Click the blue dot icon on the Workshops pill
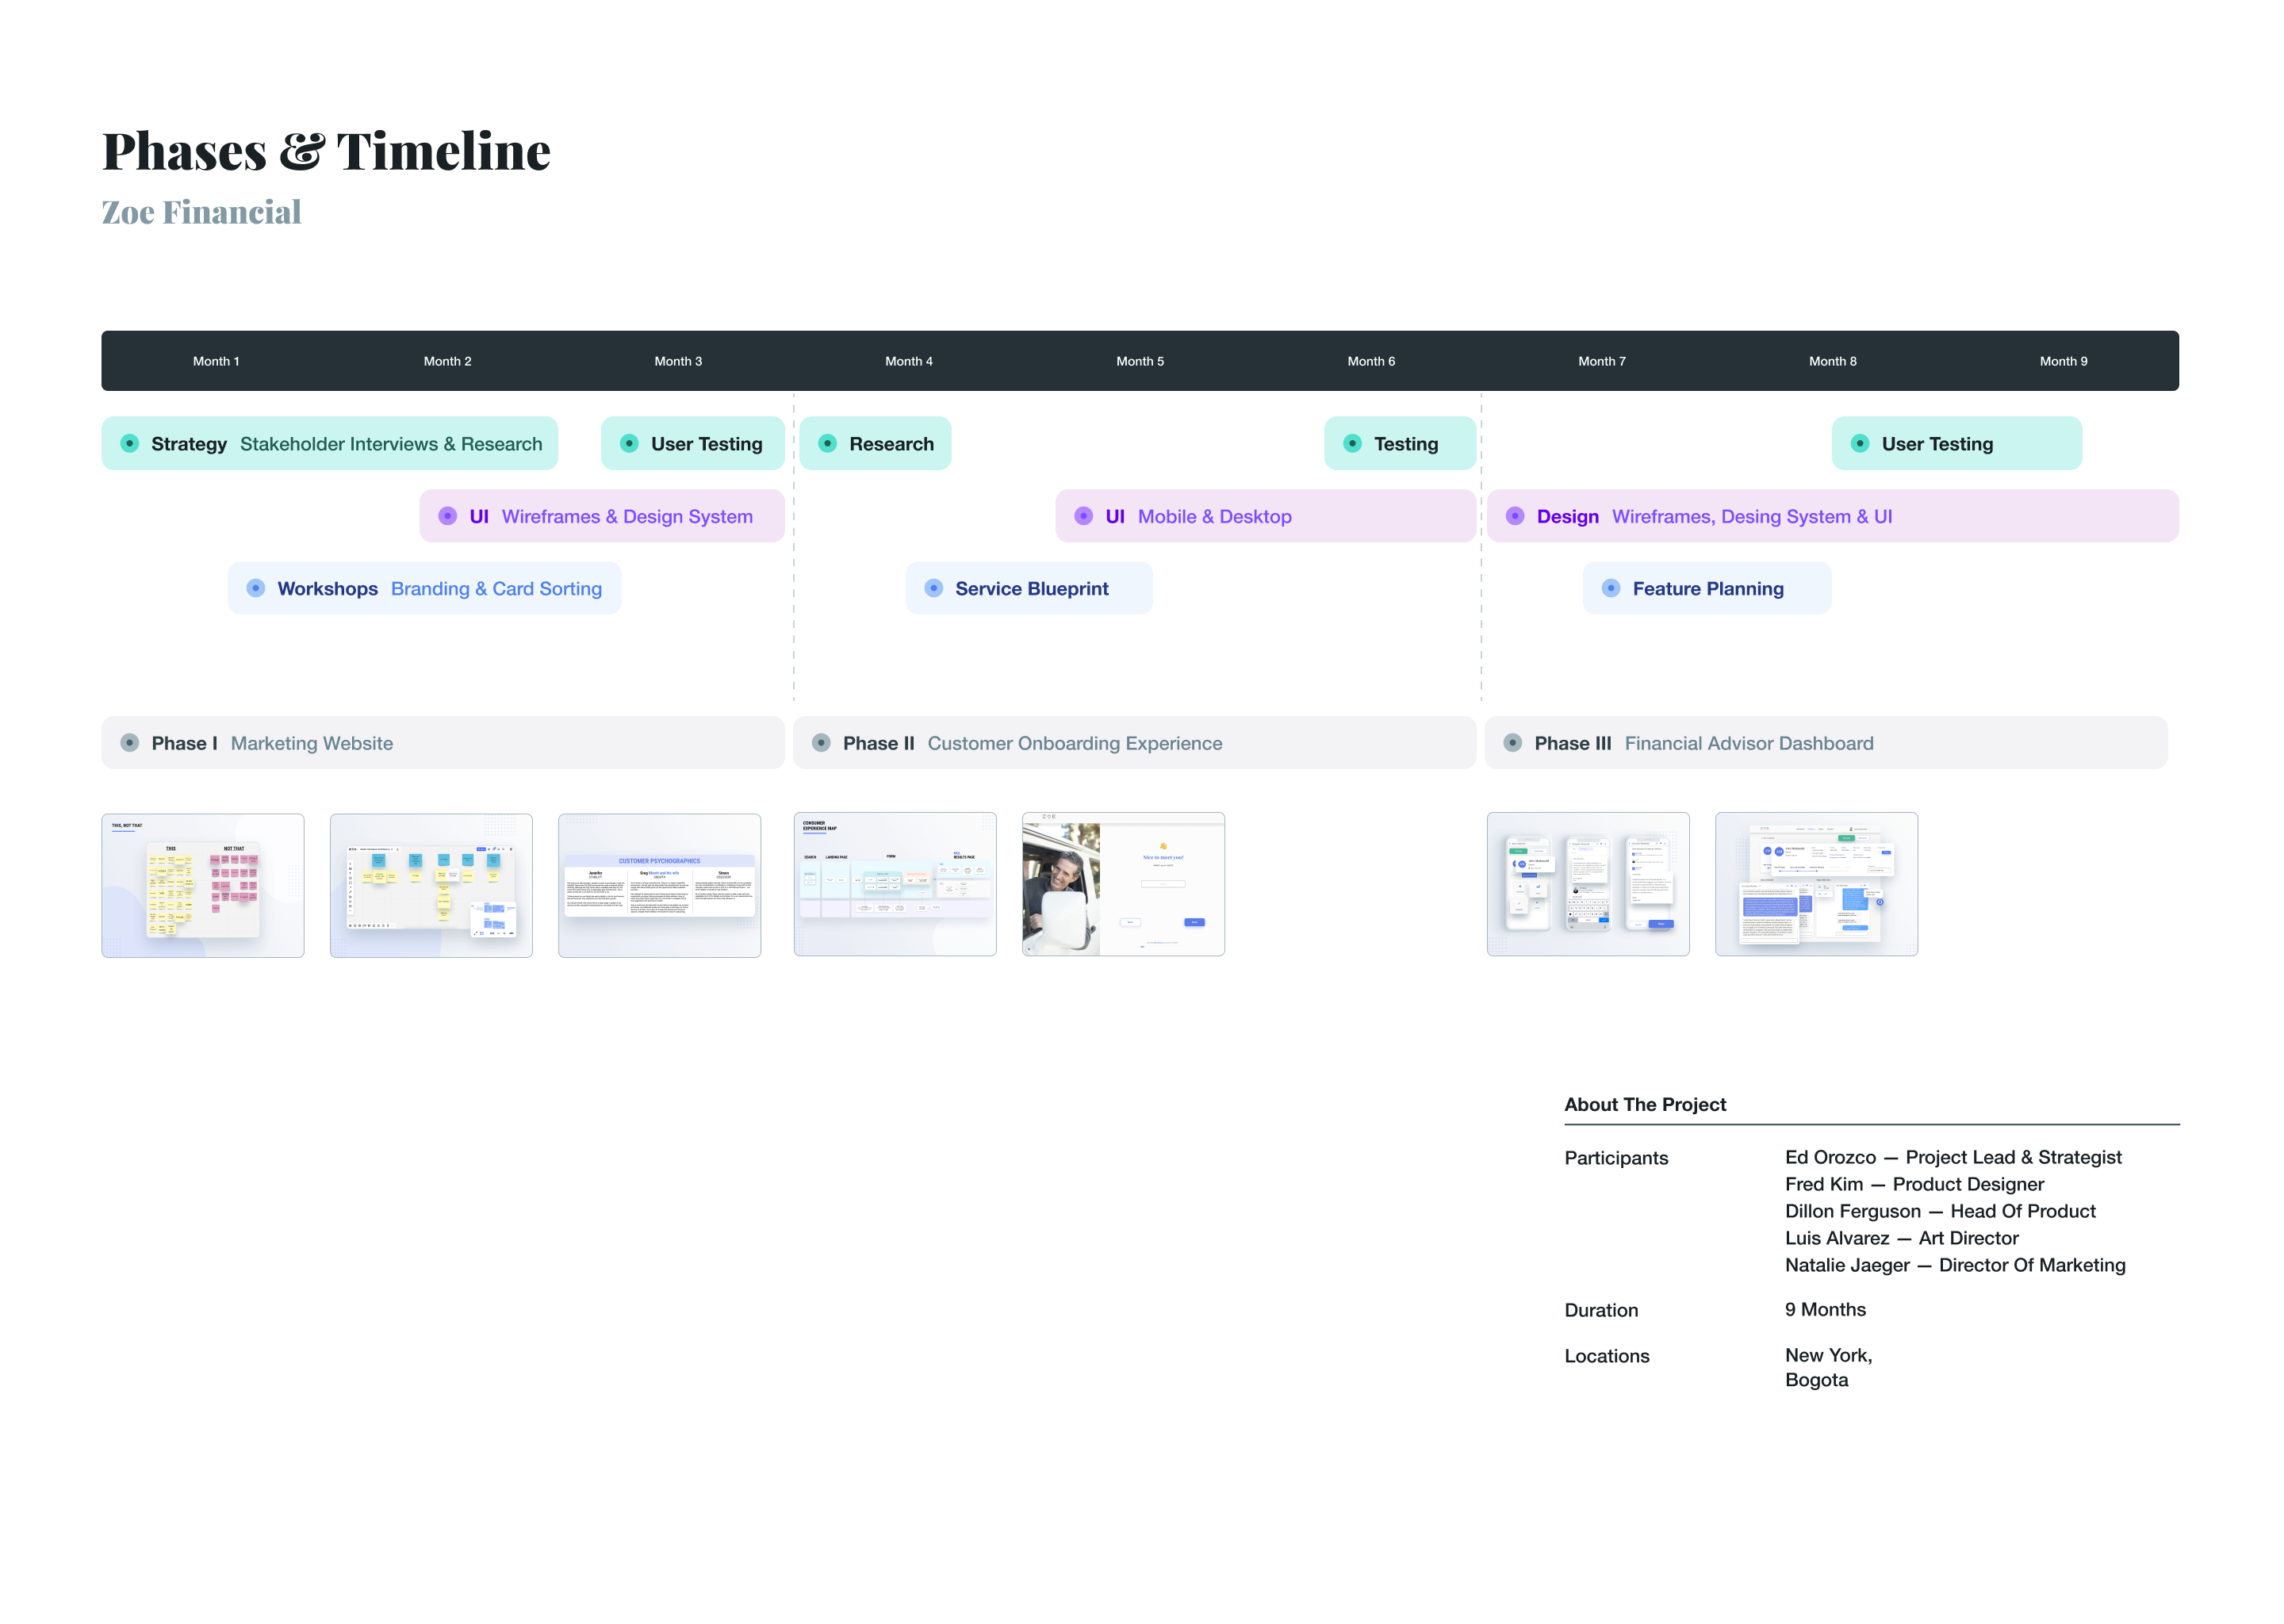 [x=255, y=588]
